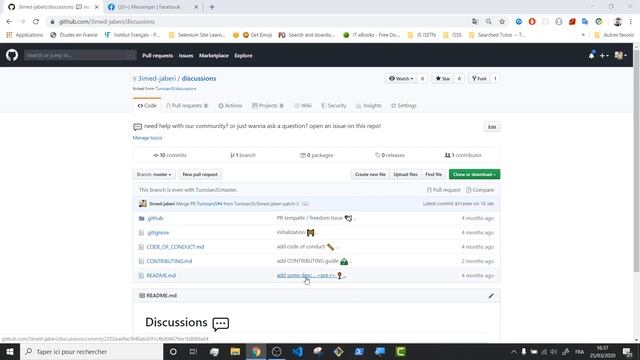View the 0 packages link
The width and height of the screenshot is (640, 360).
pyautogui.click(x=316, y=155)
